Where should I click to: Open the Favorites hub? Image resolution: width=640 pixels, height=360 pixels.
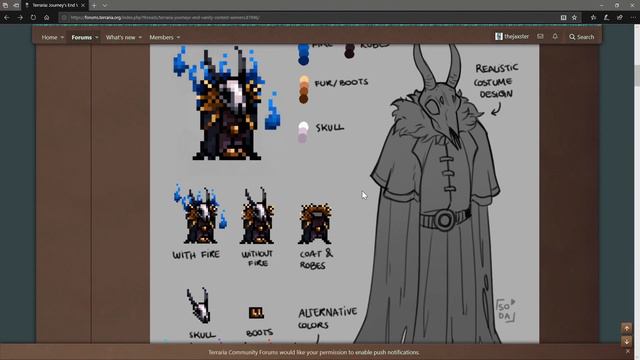pos(593,18)
